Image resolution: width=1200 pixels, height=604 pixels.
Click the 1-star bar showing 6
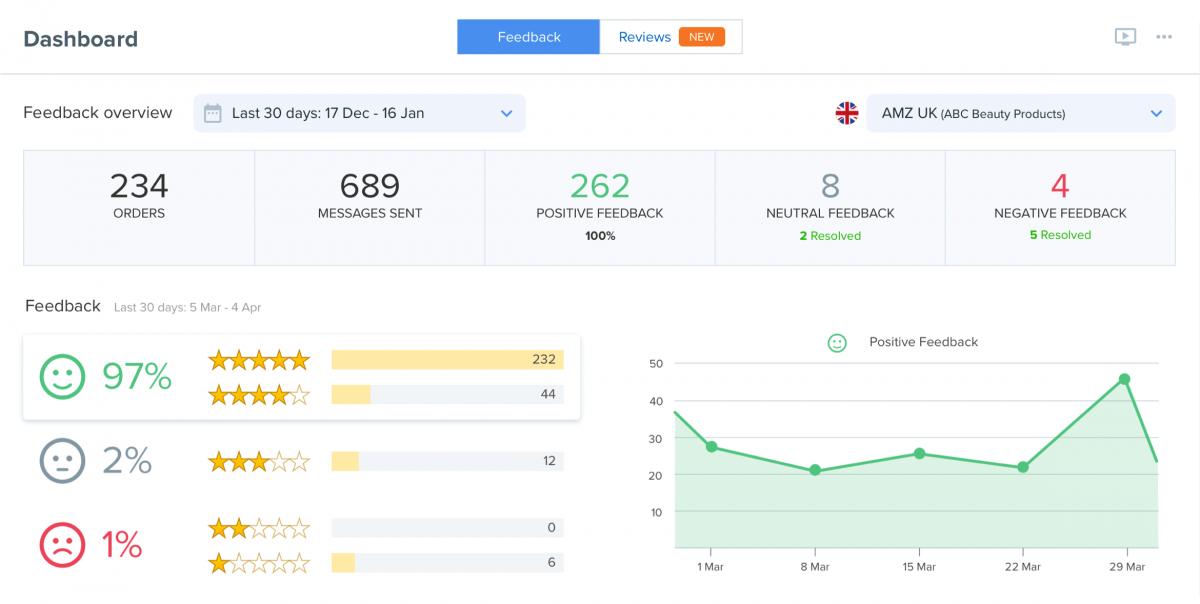[448, 563]
